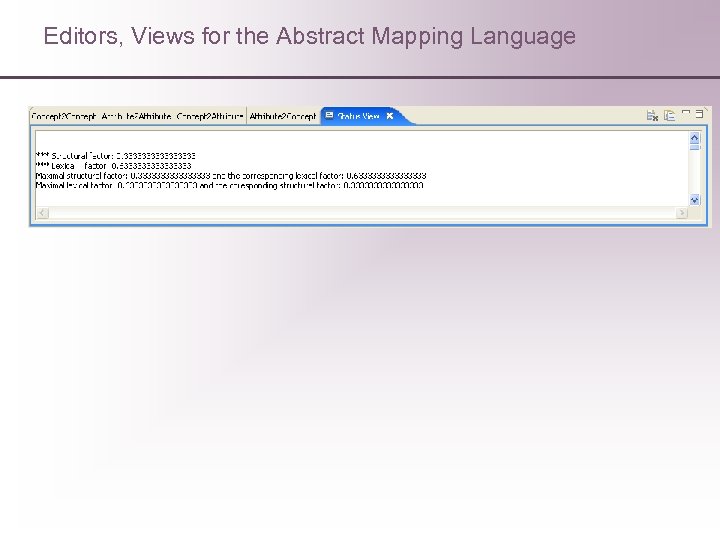720x540 pixels.
Task: Select the Concept2Attribute tab
Action: click(210, 116)
